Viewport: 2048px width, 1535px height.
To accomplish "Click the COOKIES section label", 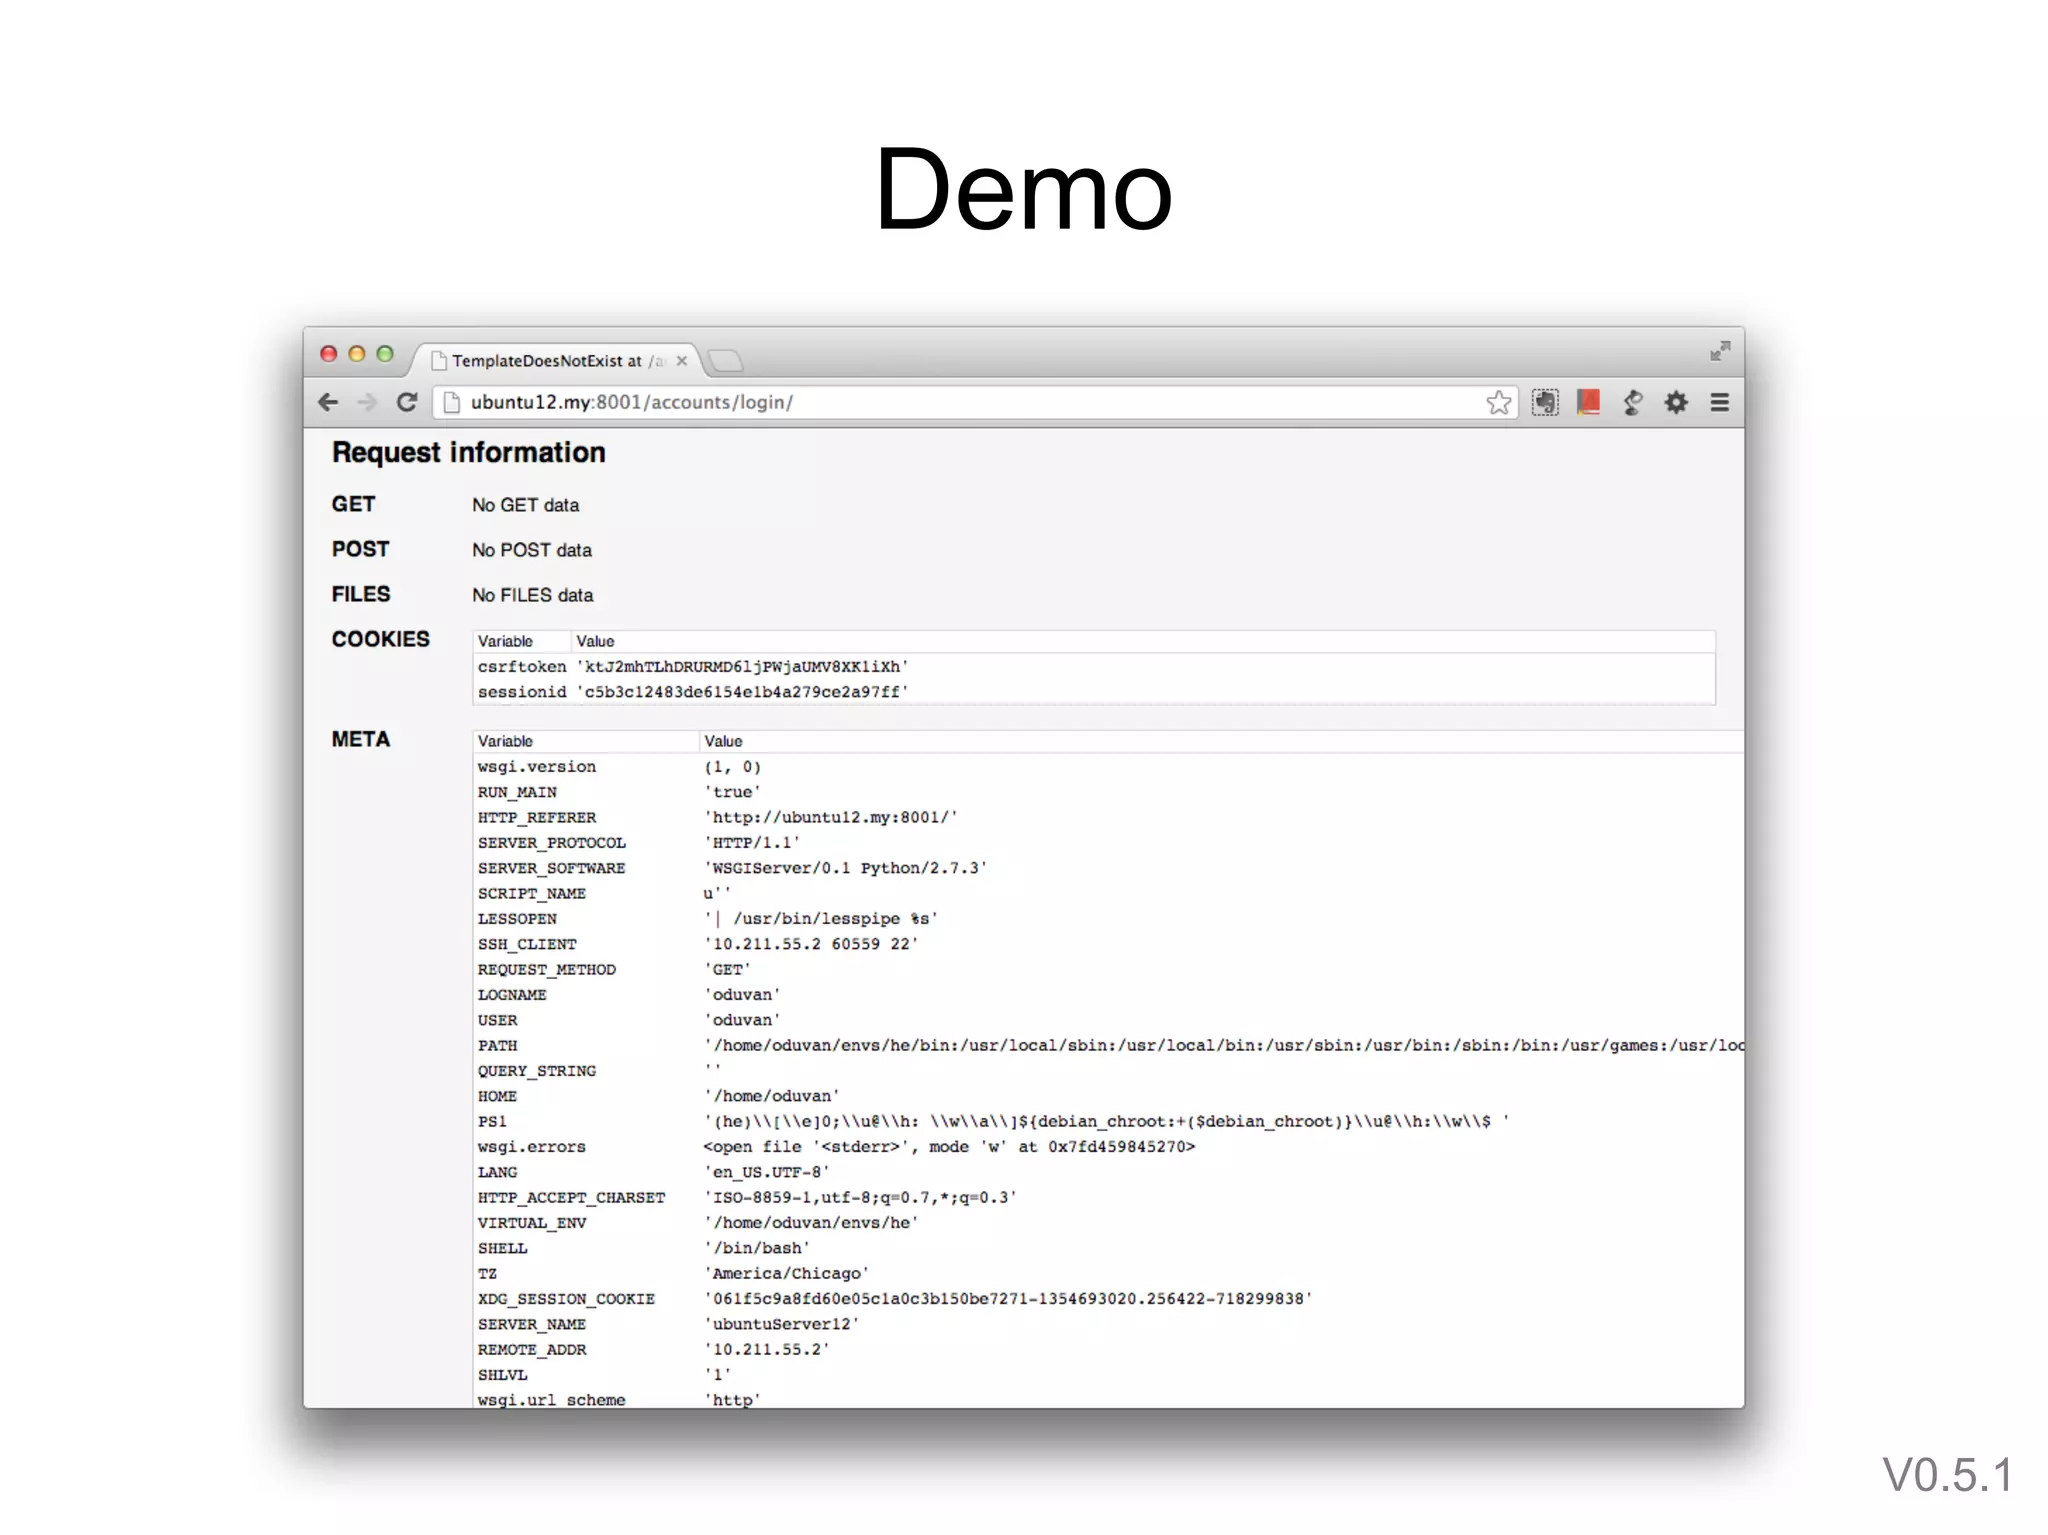I will [x=381, y=639].
